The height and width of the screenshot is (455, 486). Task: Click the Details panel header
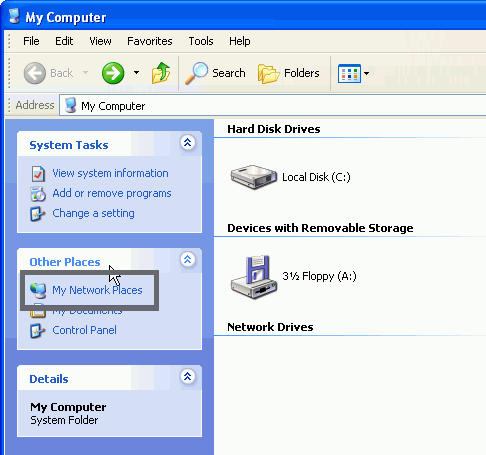tap(109, 378)
